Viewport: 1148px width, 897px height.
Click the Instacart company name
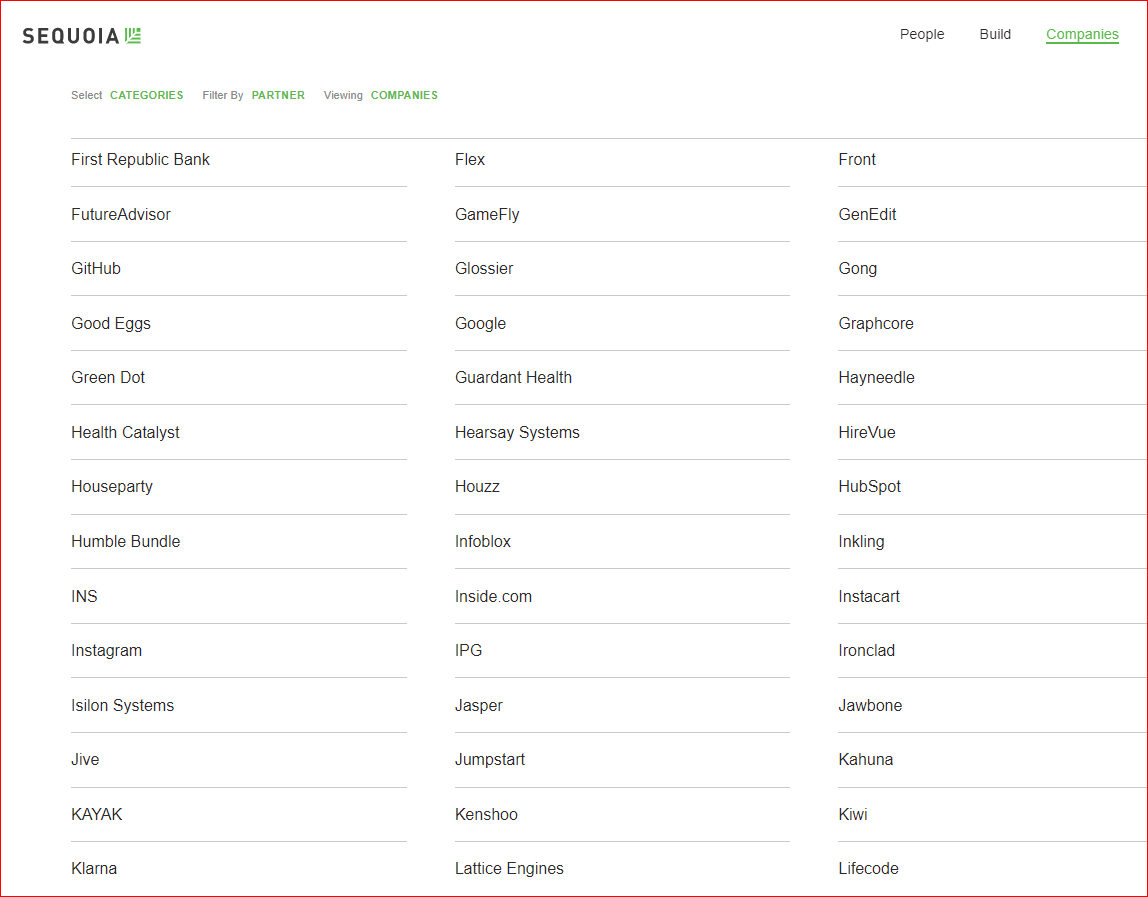coord(869,597)
